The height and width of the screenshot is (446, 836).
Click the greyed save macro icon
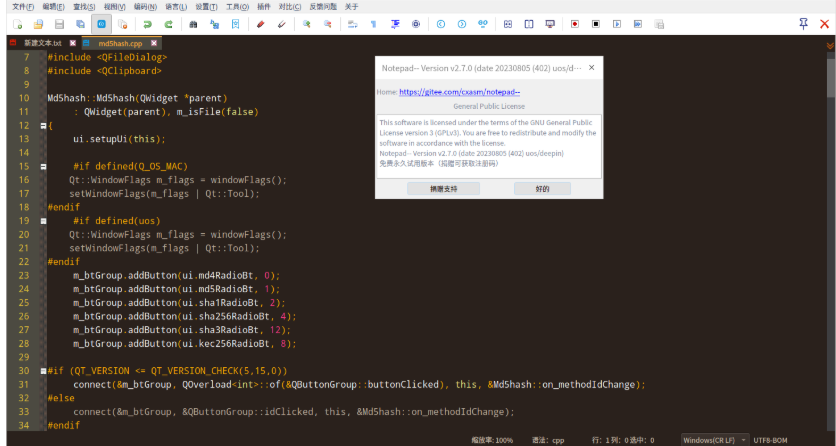coord(659,24)
